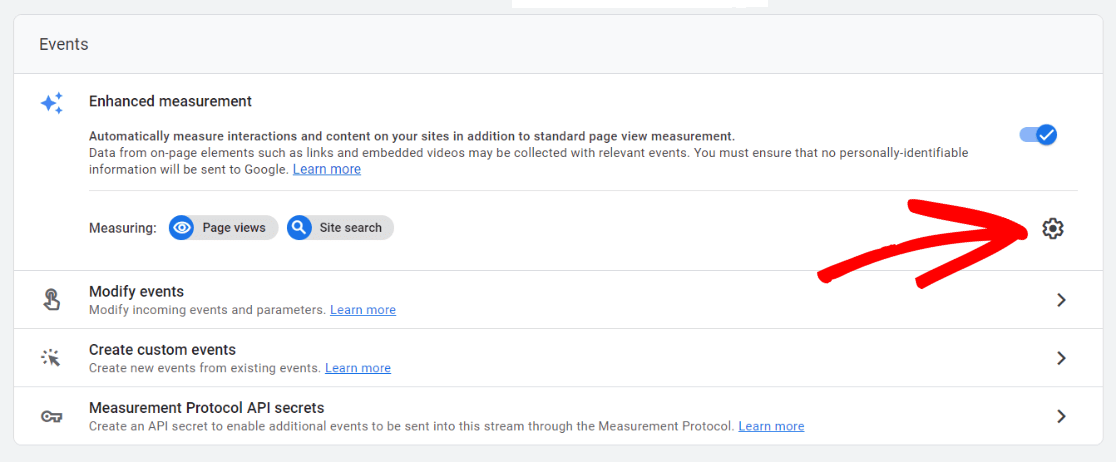Open Learn more link under Enhanced measurement
This screenshot has width=1116, height=462.
327,170
